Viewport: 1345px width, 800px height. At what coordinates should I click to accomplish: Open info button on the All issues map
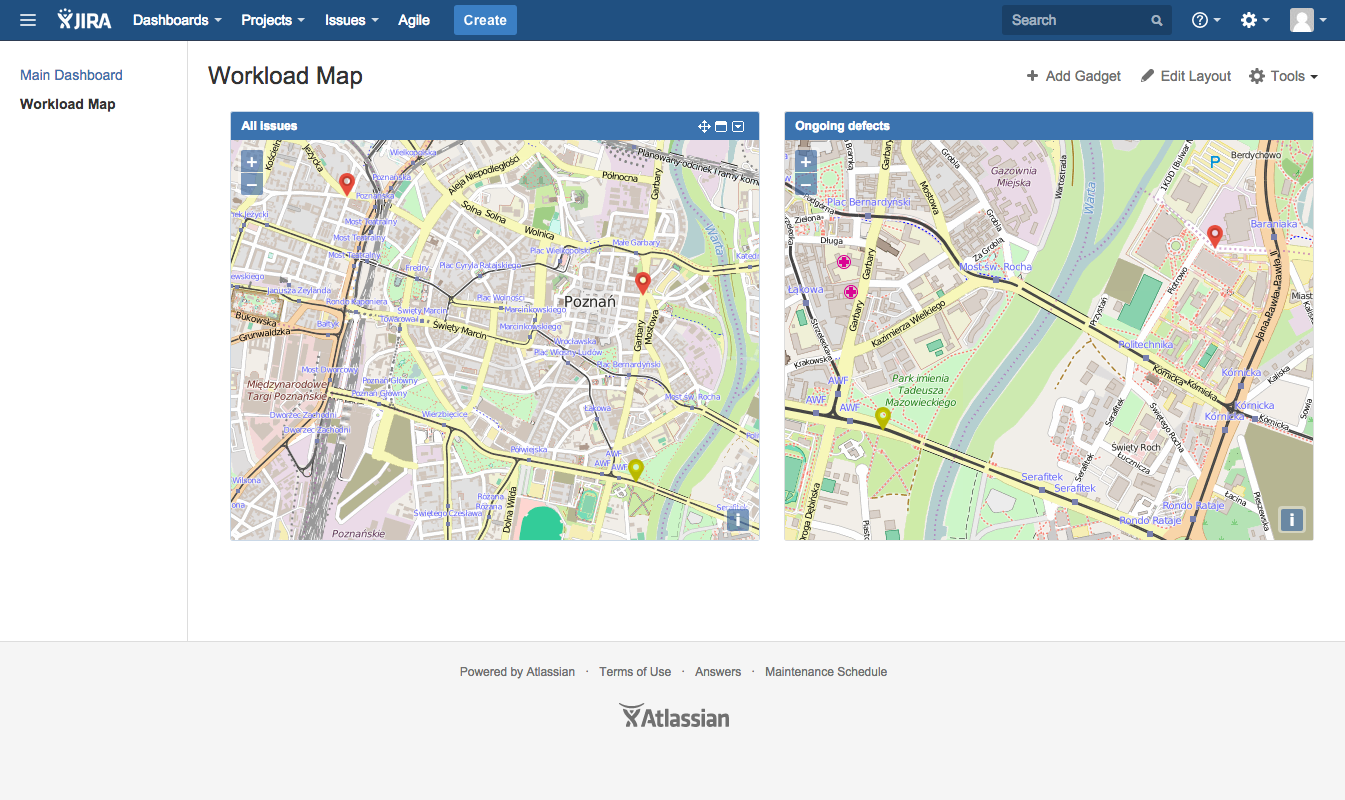738,519
